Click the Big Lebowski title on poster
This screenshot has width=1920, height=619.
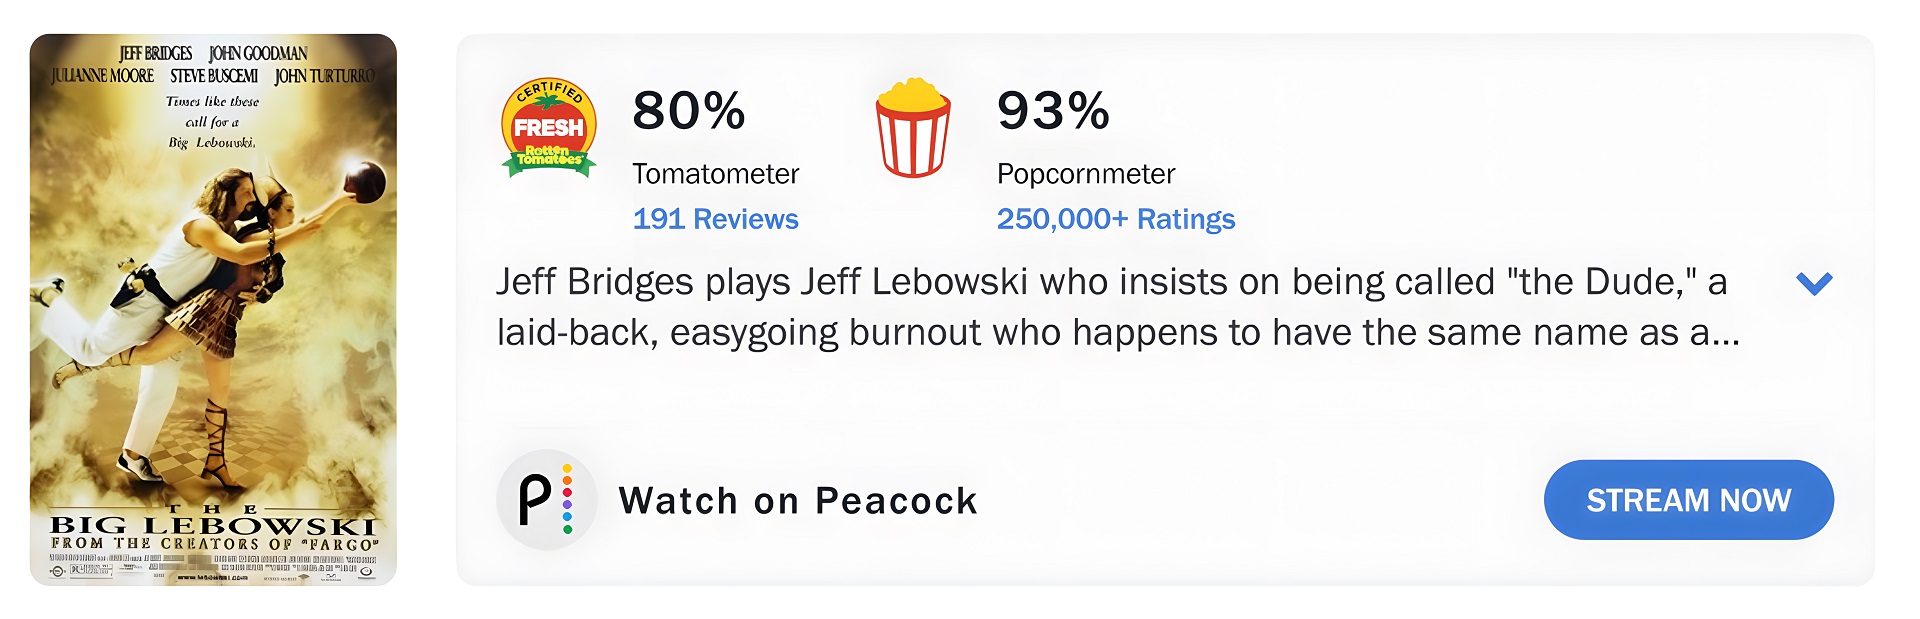pos(213,524)
